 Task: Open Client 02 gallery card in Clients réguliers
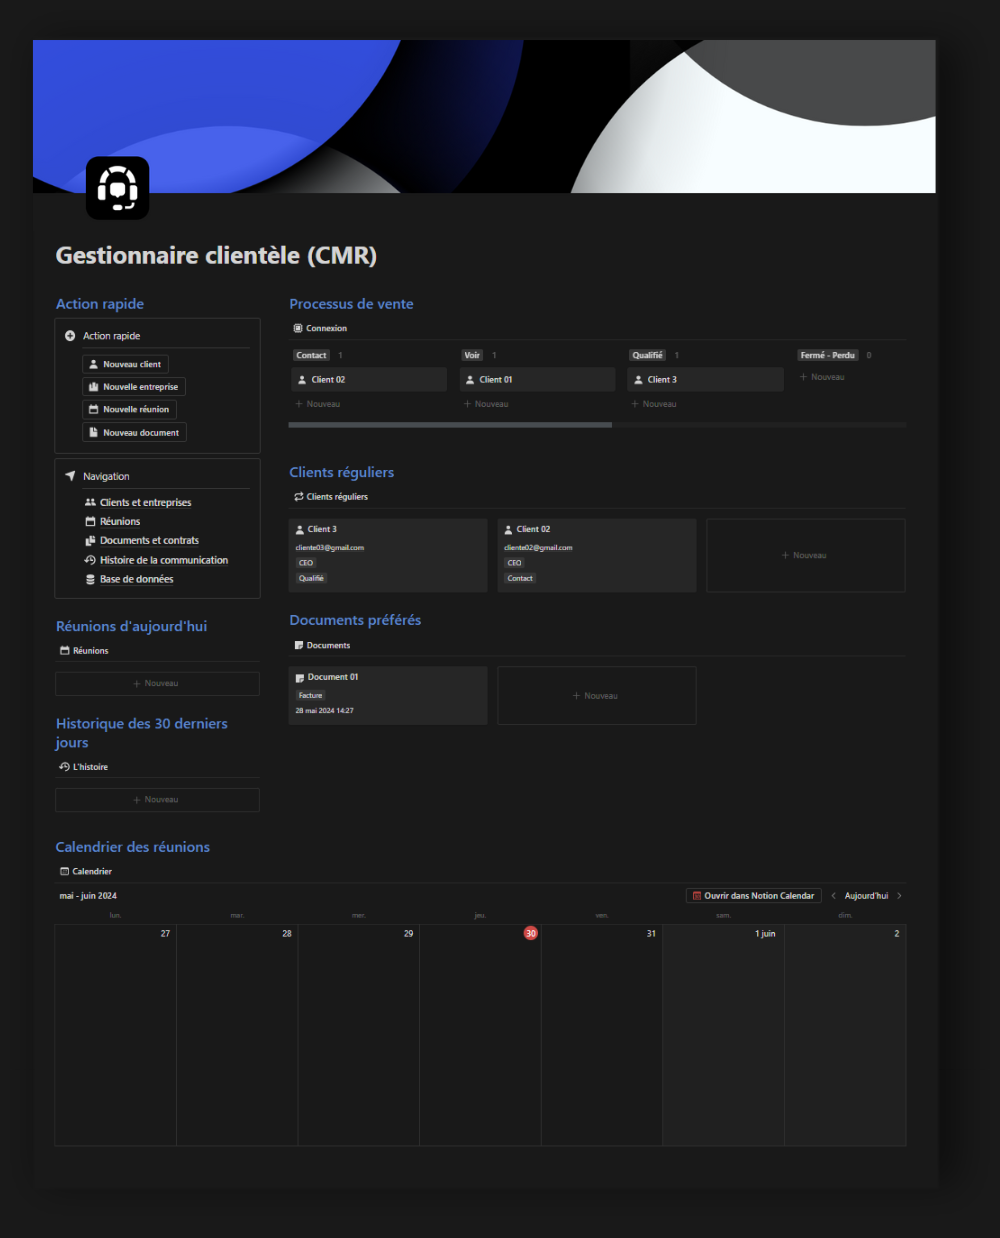597,555
